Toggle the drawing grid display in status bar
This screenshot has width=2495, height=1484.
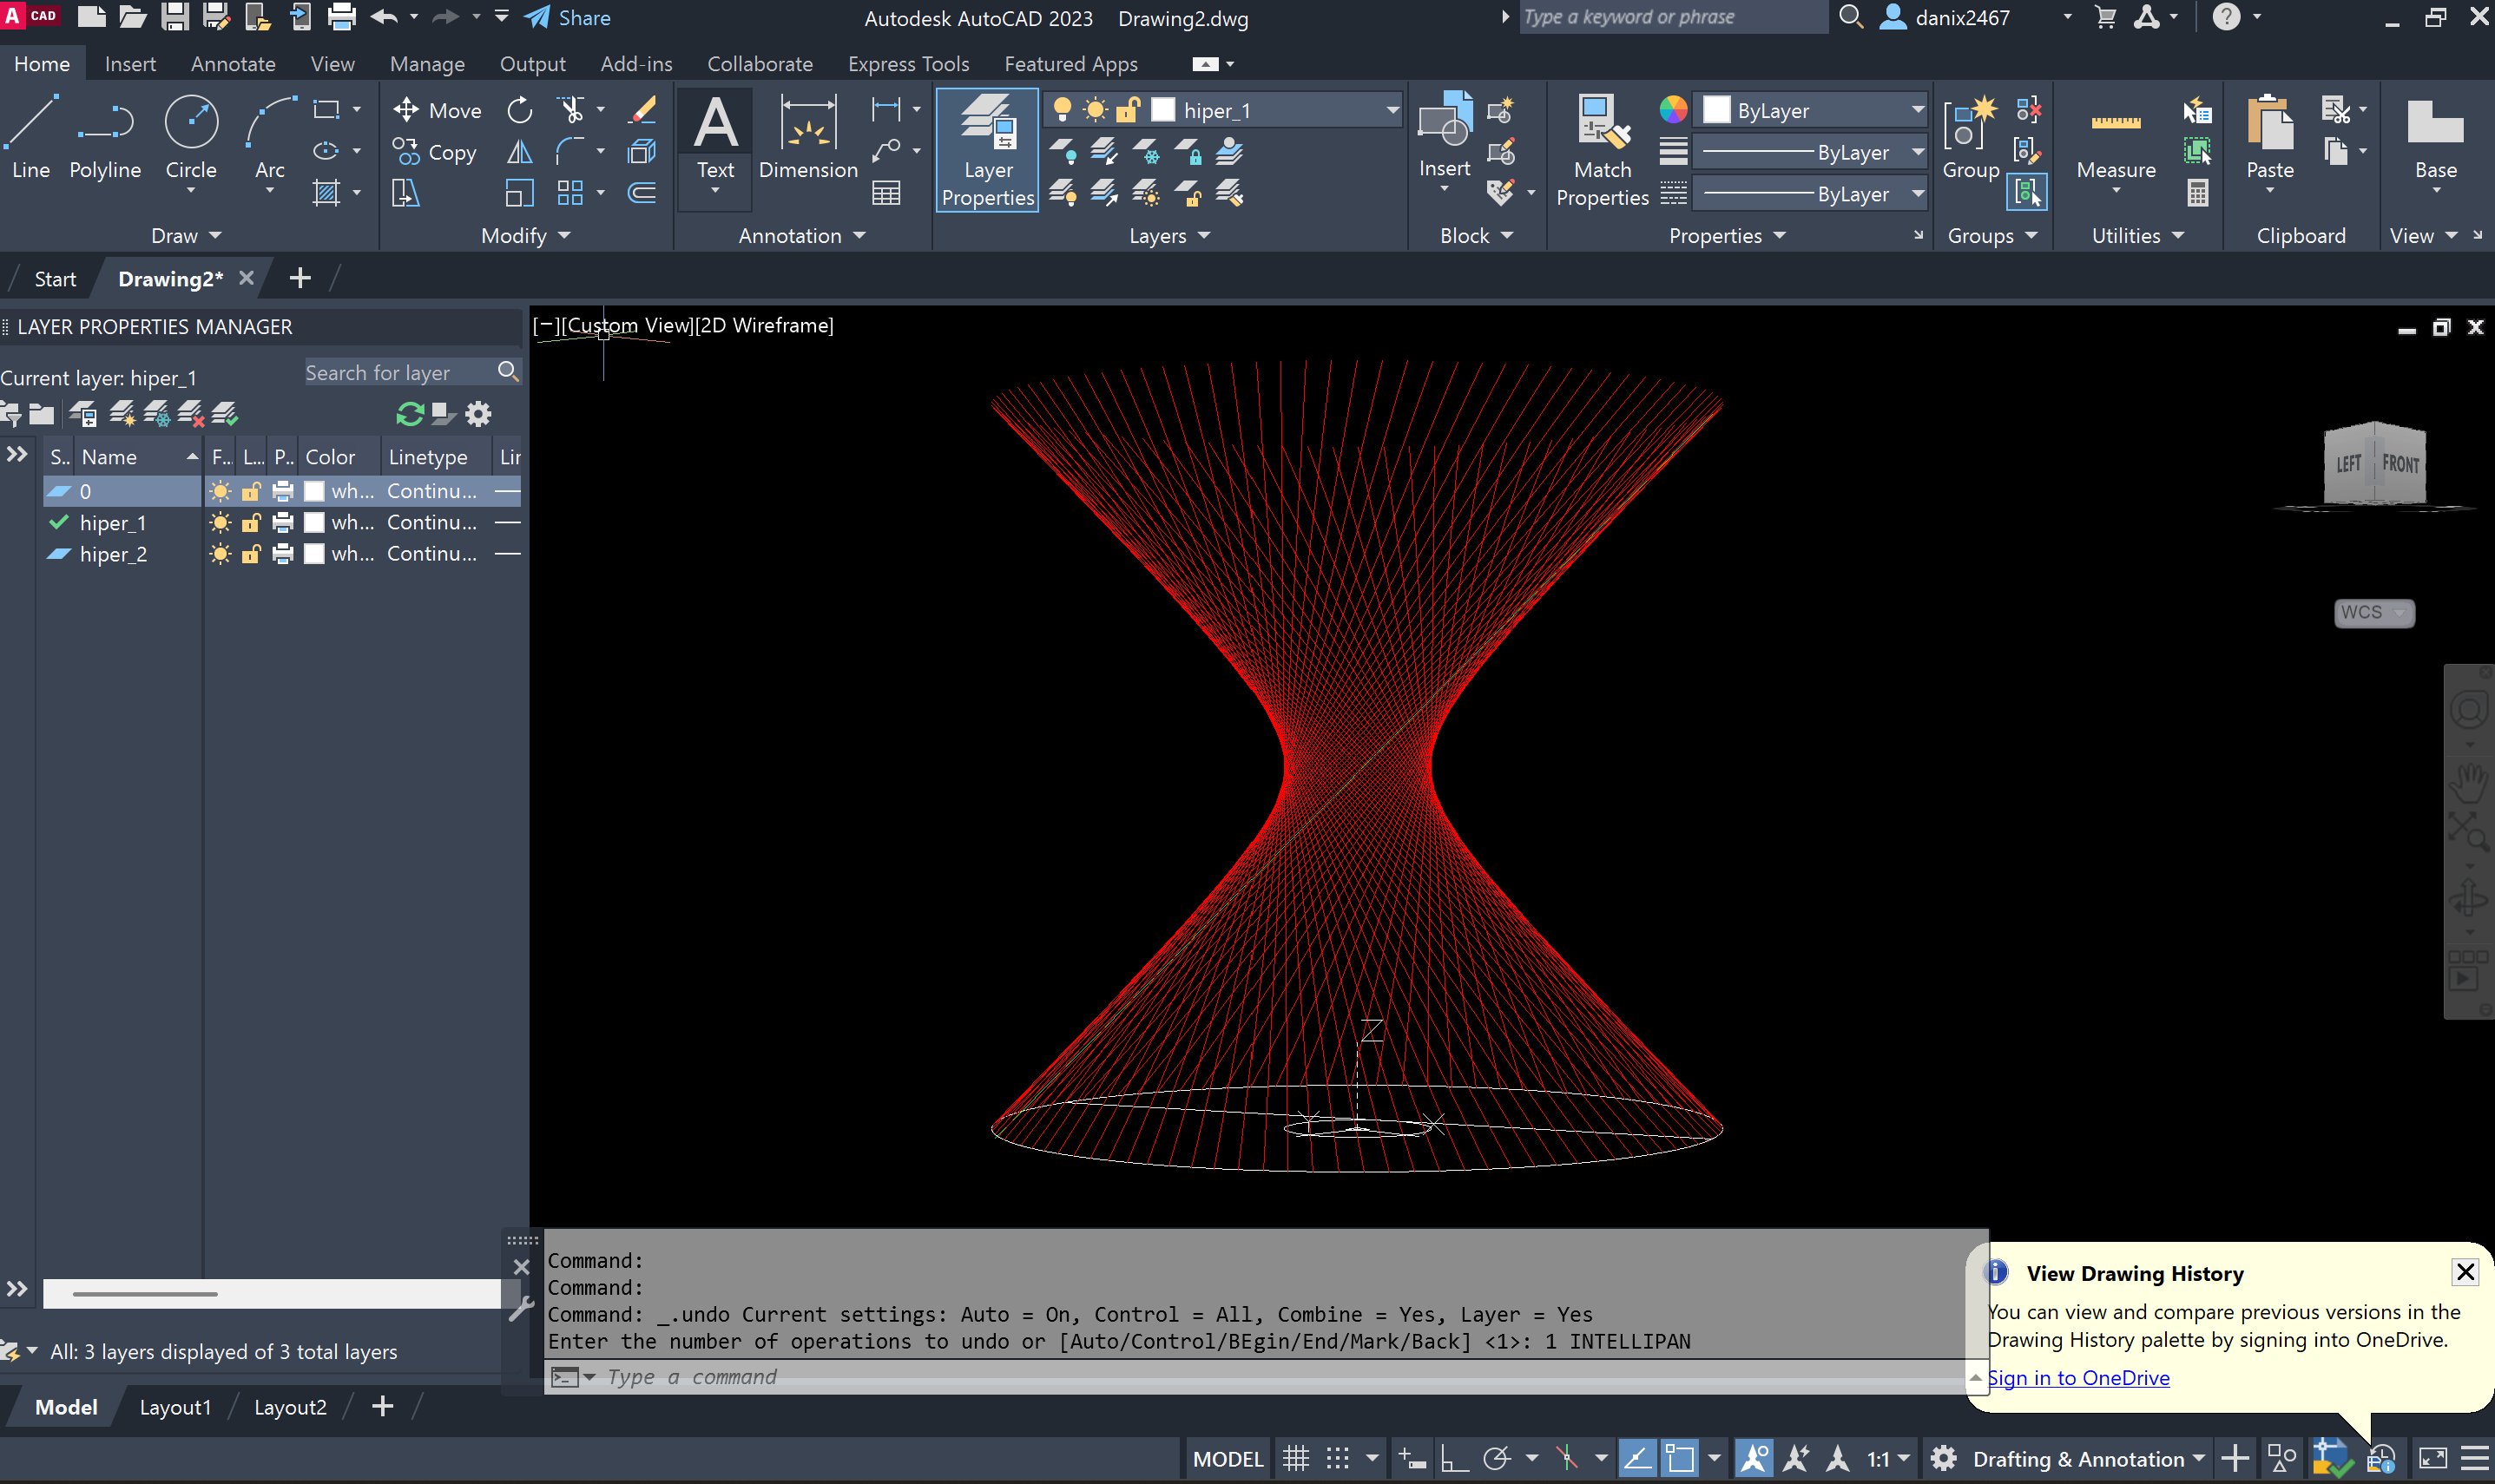(1296, 1459)
